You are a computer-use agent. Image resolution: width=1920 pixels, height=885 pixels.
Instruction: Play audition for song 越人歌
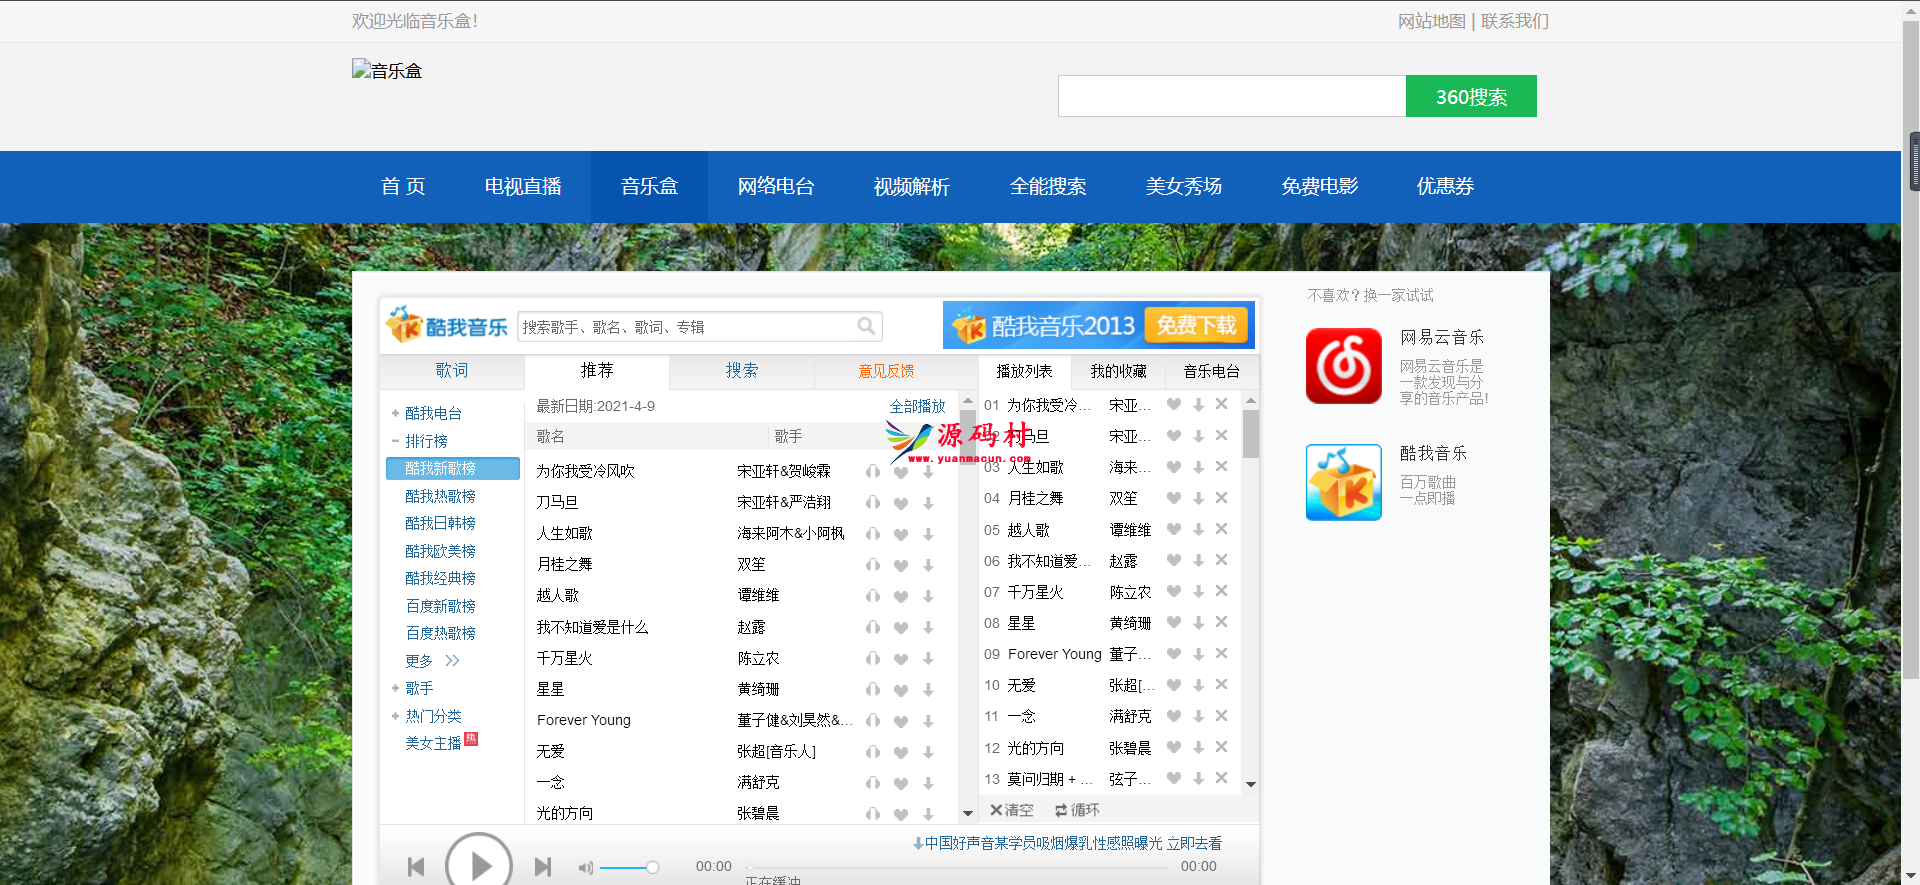873,596
